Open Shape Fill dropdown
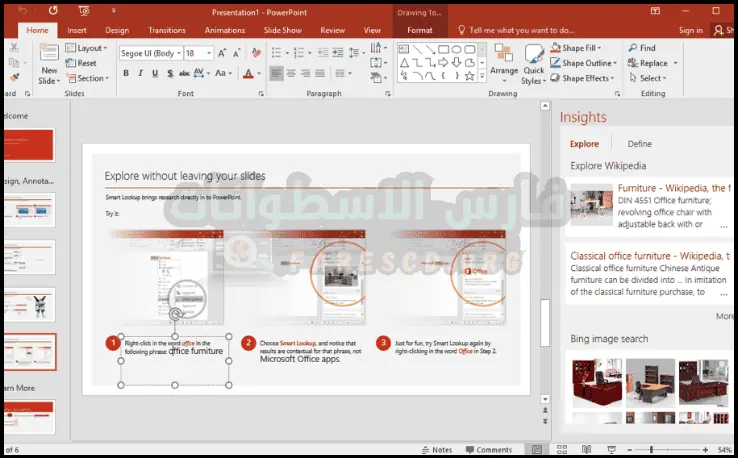Image resolution: width=738 pixels, height=458 pixels. (576, 48)
